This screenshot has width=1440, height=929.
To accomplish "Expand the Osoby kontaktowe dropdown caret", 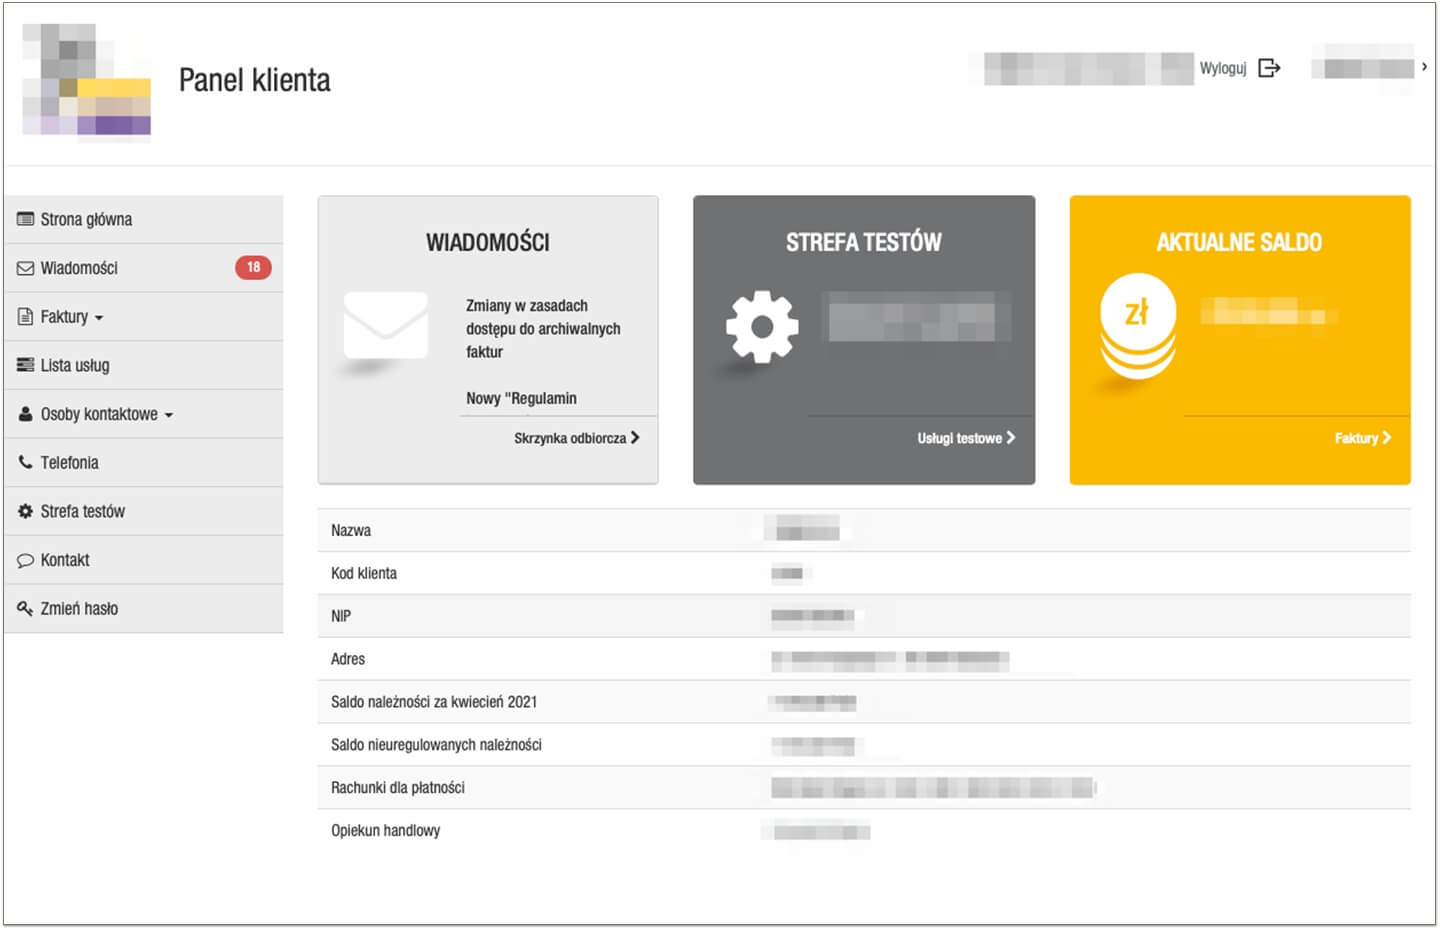I will tap(169, 415).
